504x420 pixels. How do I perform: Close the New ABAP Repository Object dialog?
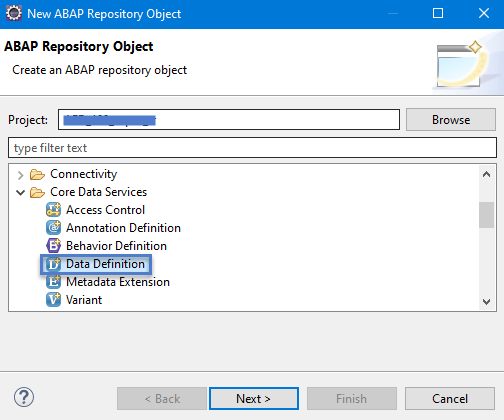tap(484, 13)
